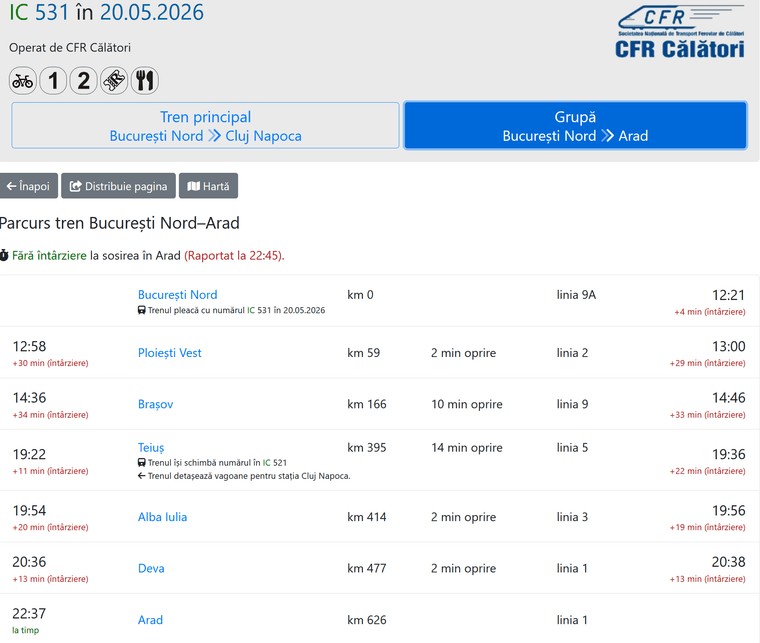Click departure time 19:56 at Alba Iulia
The width and height of the screenshot is (760, 643).
point(728,510)
